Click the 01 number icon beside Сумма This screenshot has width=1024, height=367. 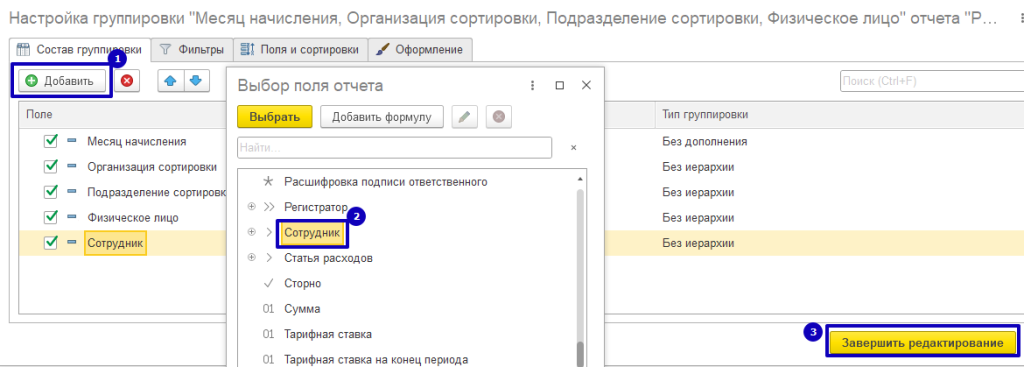268,309
